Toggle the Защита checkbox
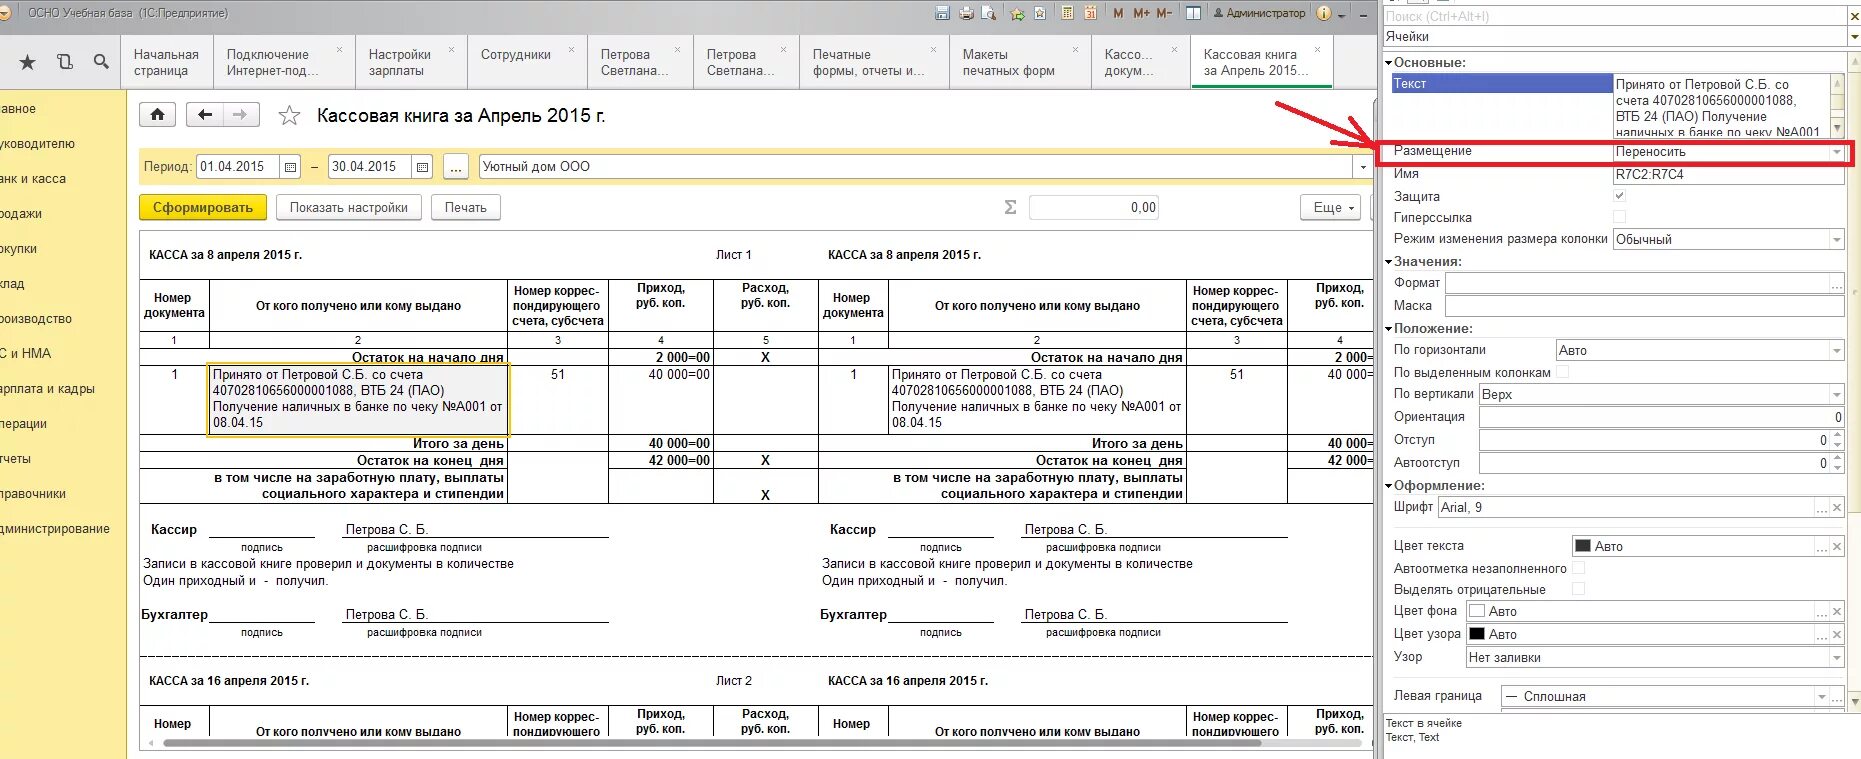The height and width of the screenshot is (759, 1861). 1620,196
